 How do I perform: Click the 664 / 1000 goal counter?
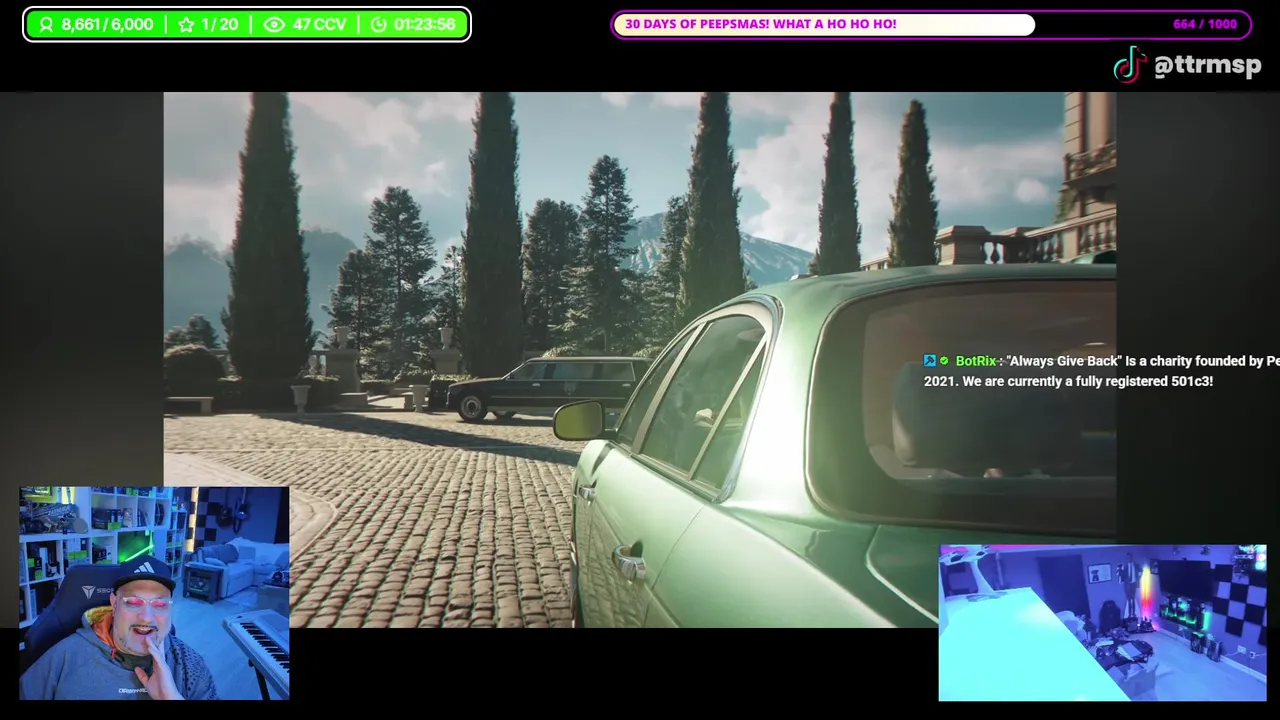1204,24
